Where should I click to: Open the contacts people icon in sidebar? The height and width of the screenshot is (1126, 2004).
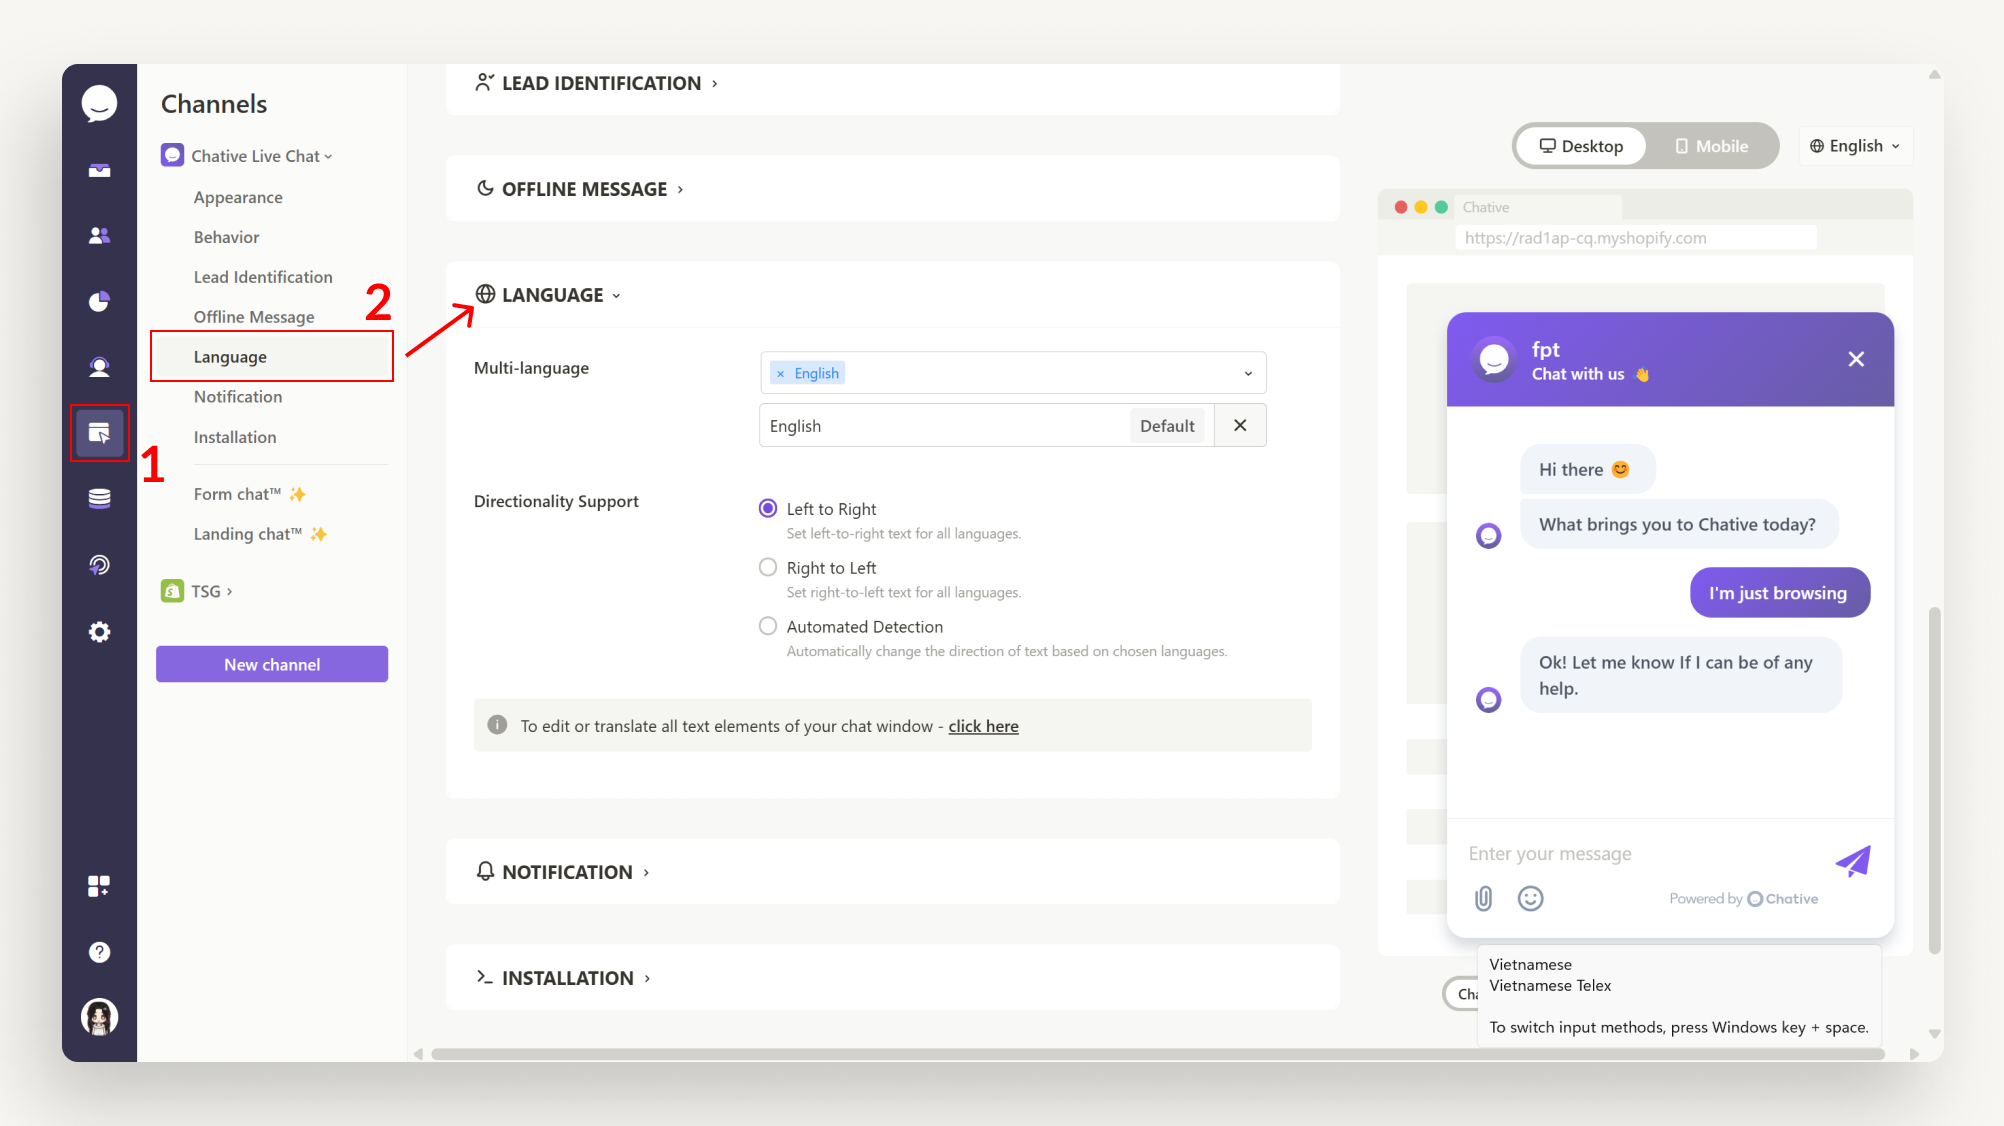[99, 236]
